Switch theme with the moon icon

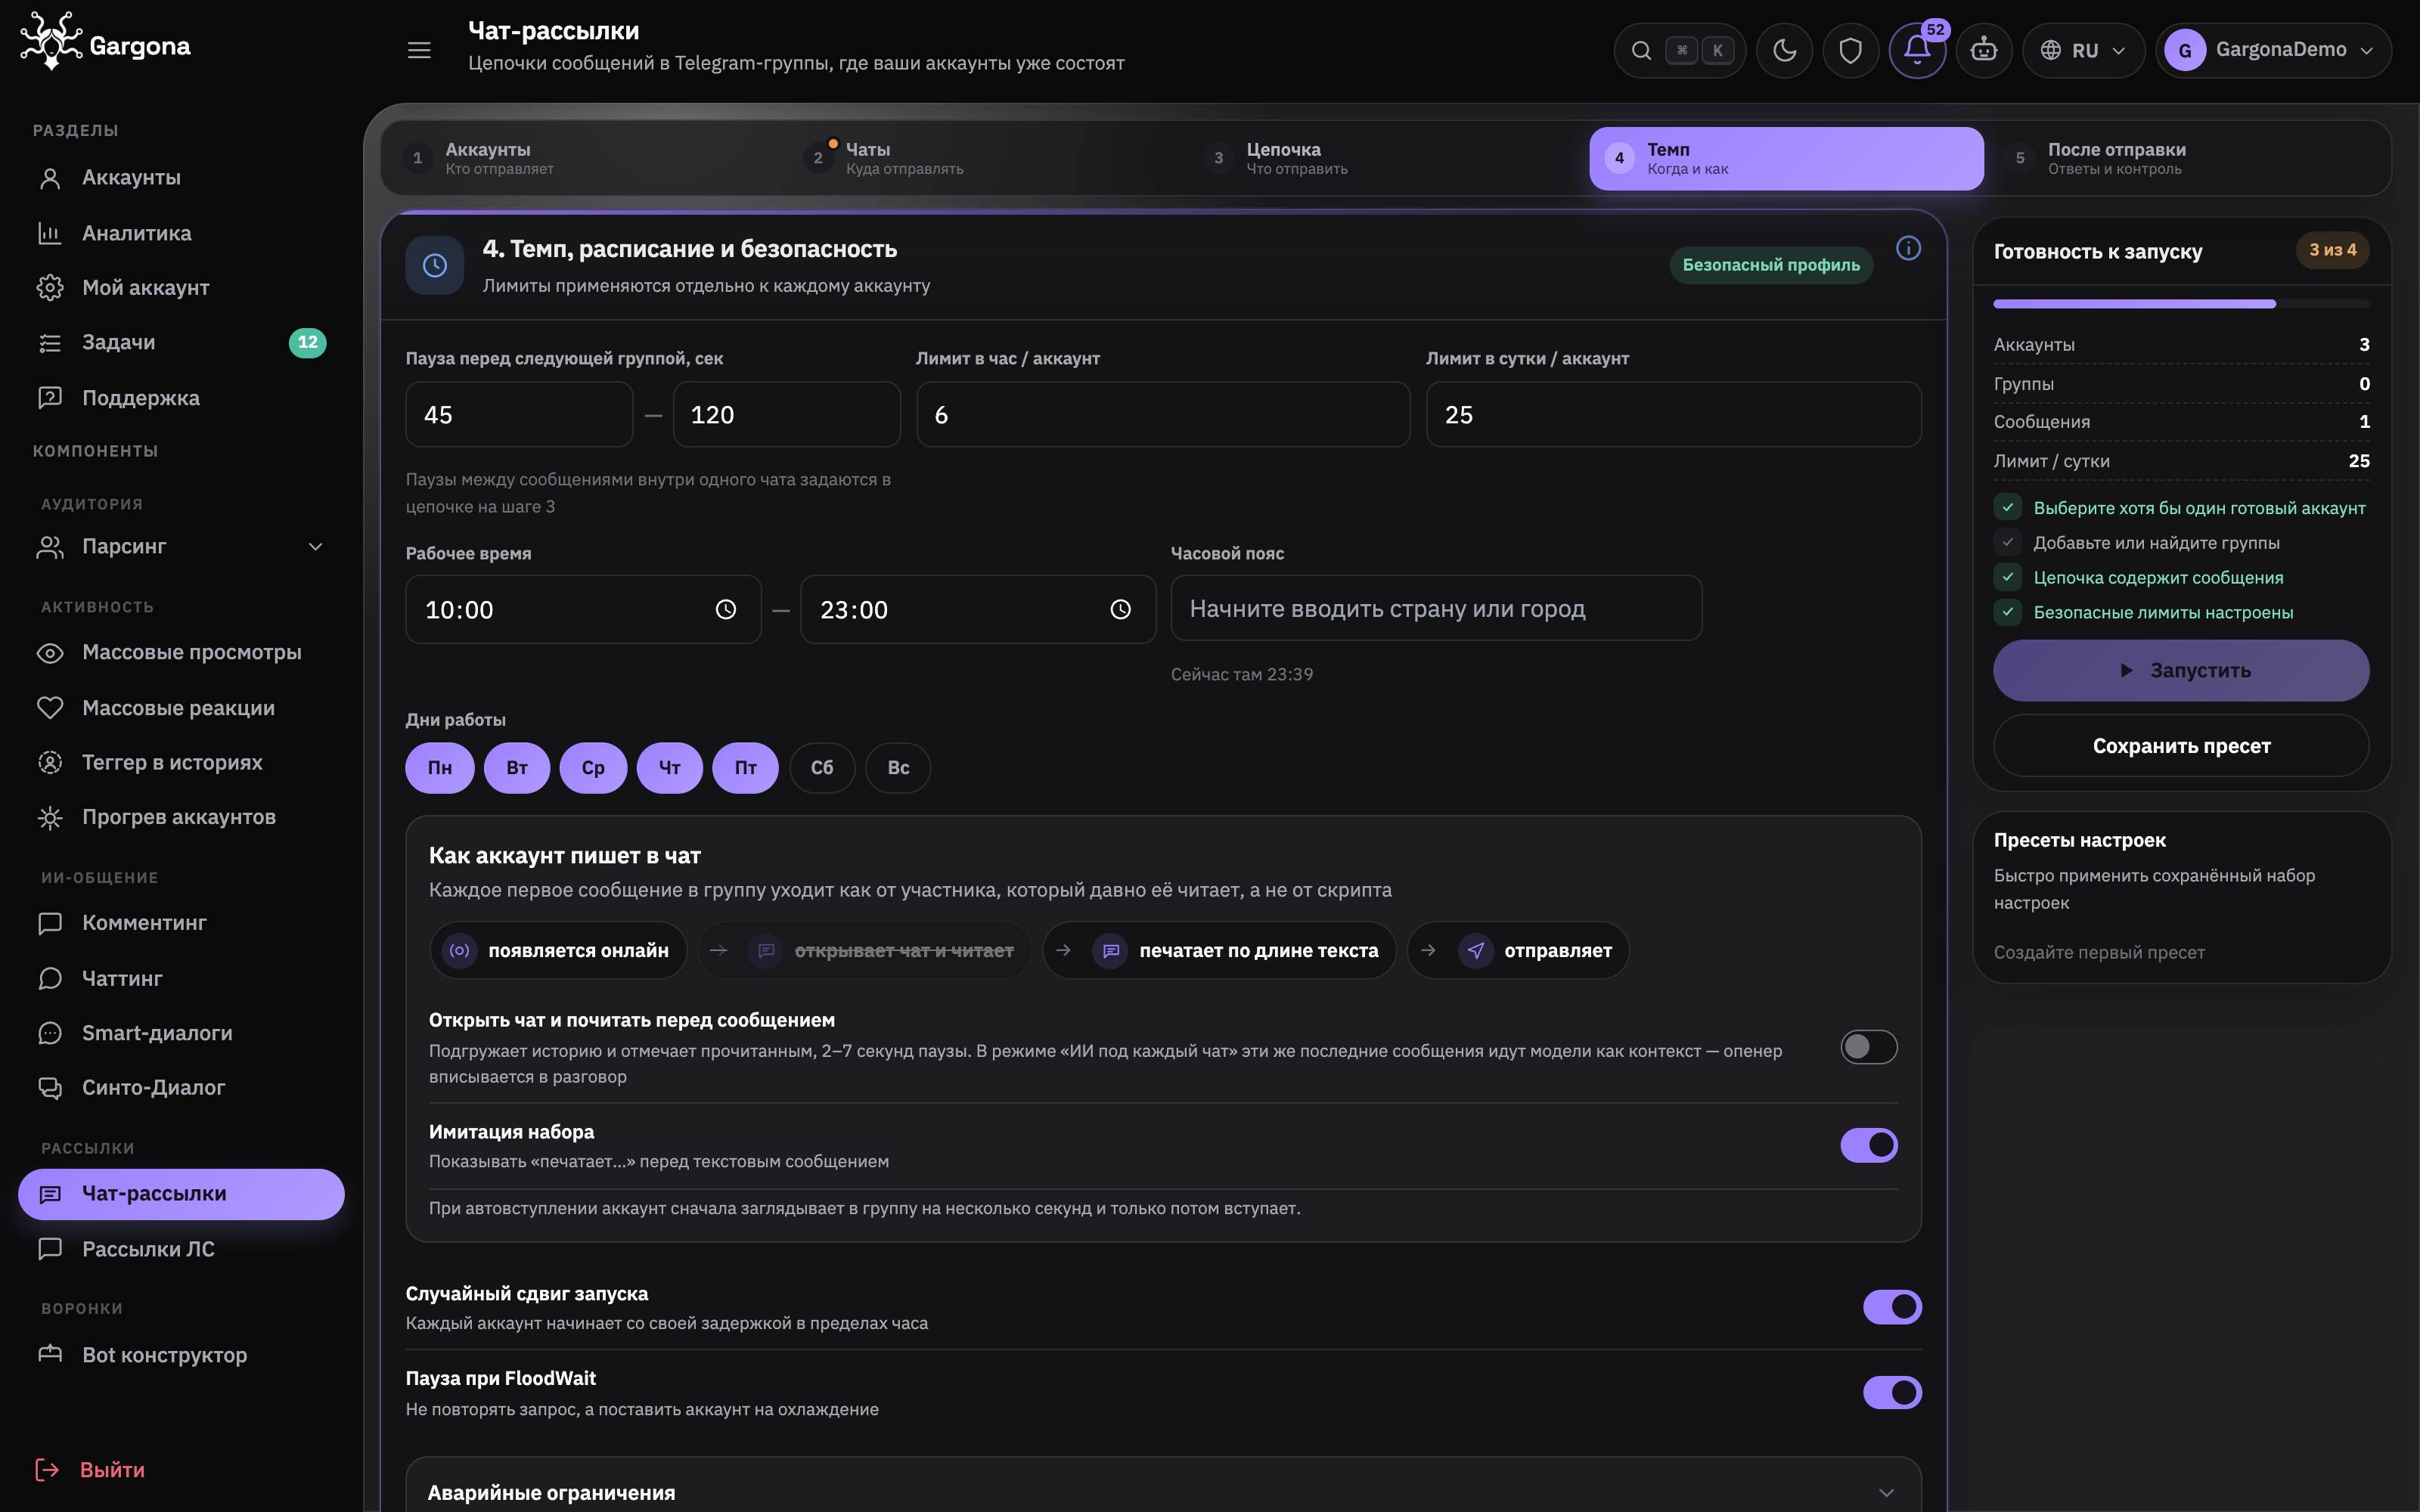[1784, 50]
